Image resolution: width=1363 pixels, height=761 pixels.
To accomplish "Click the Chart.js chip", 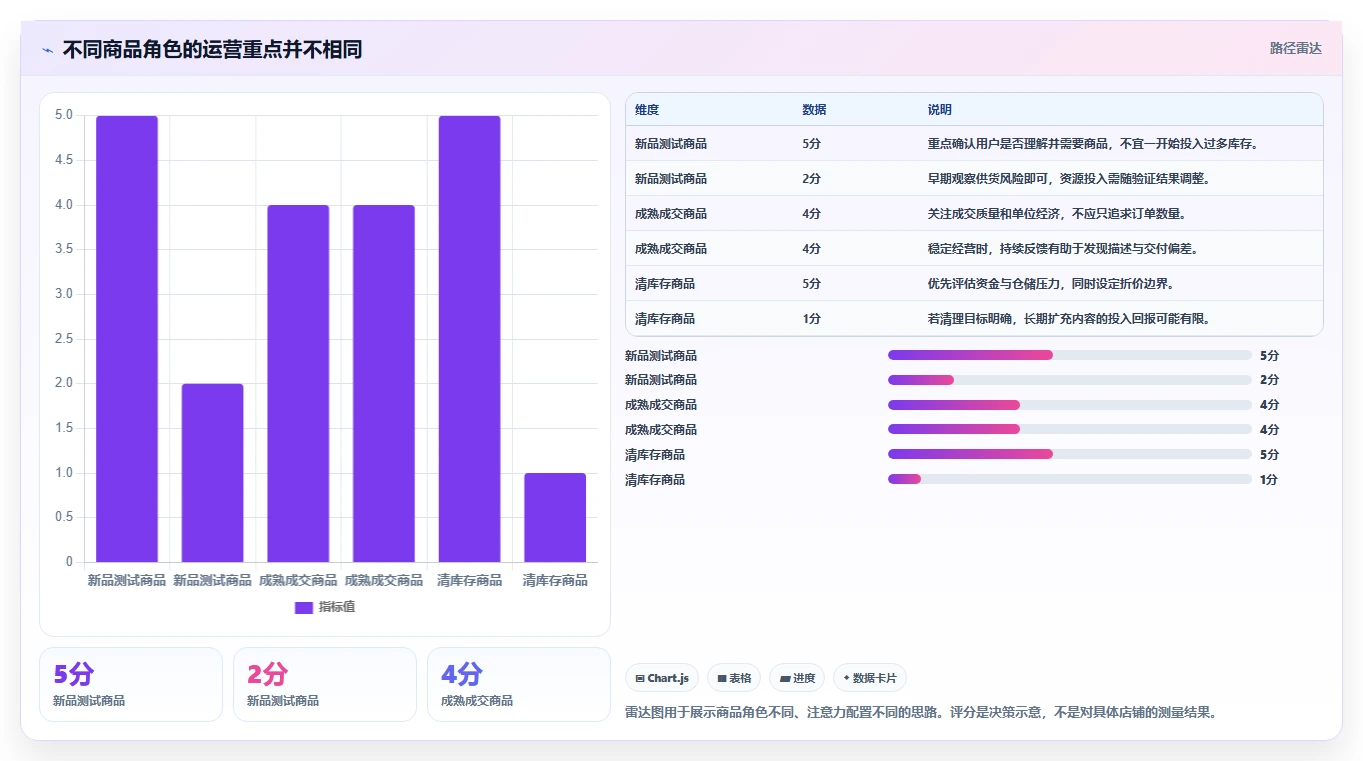I will [x=662, y=678].
